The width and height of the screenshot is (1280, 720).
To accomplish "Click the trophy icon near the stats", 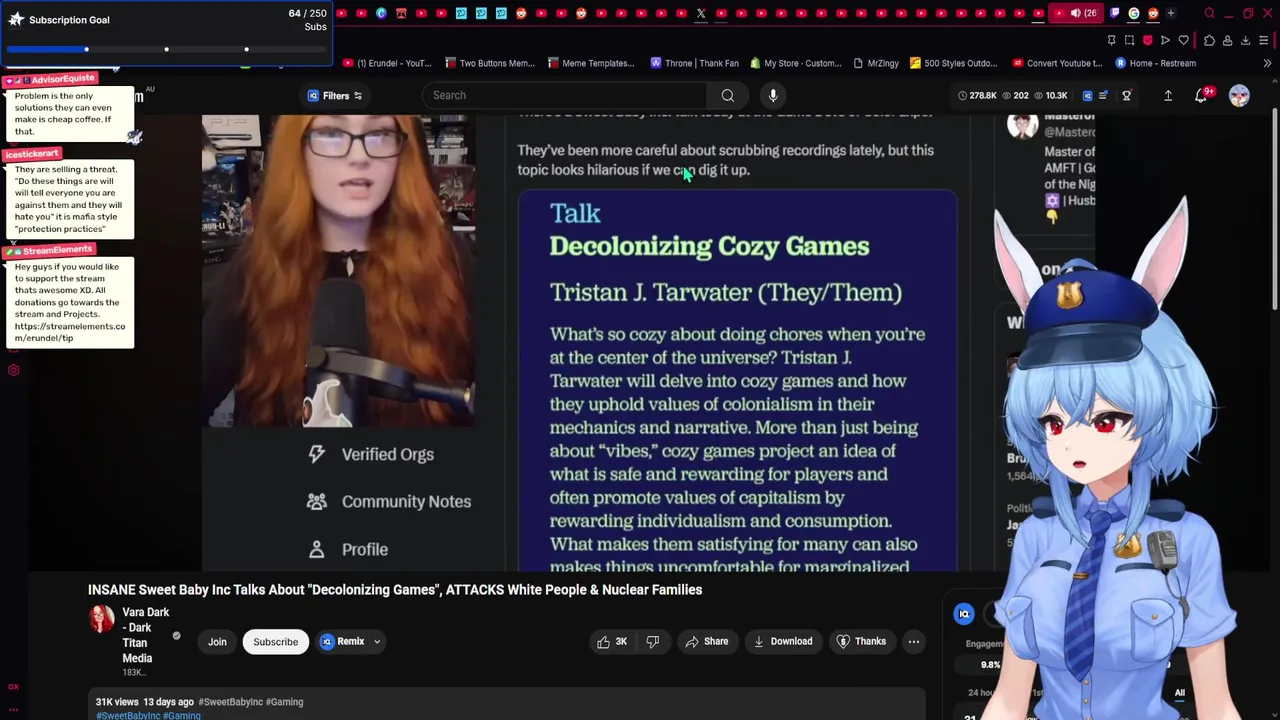I will pos(1126,95).
